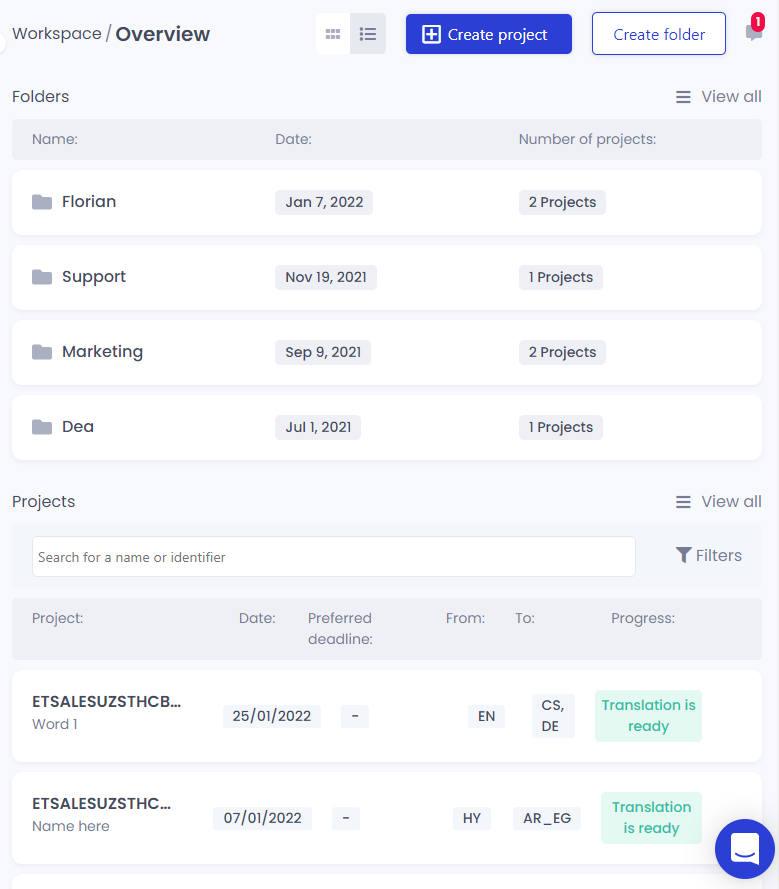The width and height of the screenshot is (779, 889).
Task: Open the live chat support widget
Action: tap(745, 849)
